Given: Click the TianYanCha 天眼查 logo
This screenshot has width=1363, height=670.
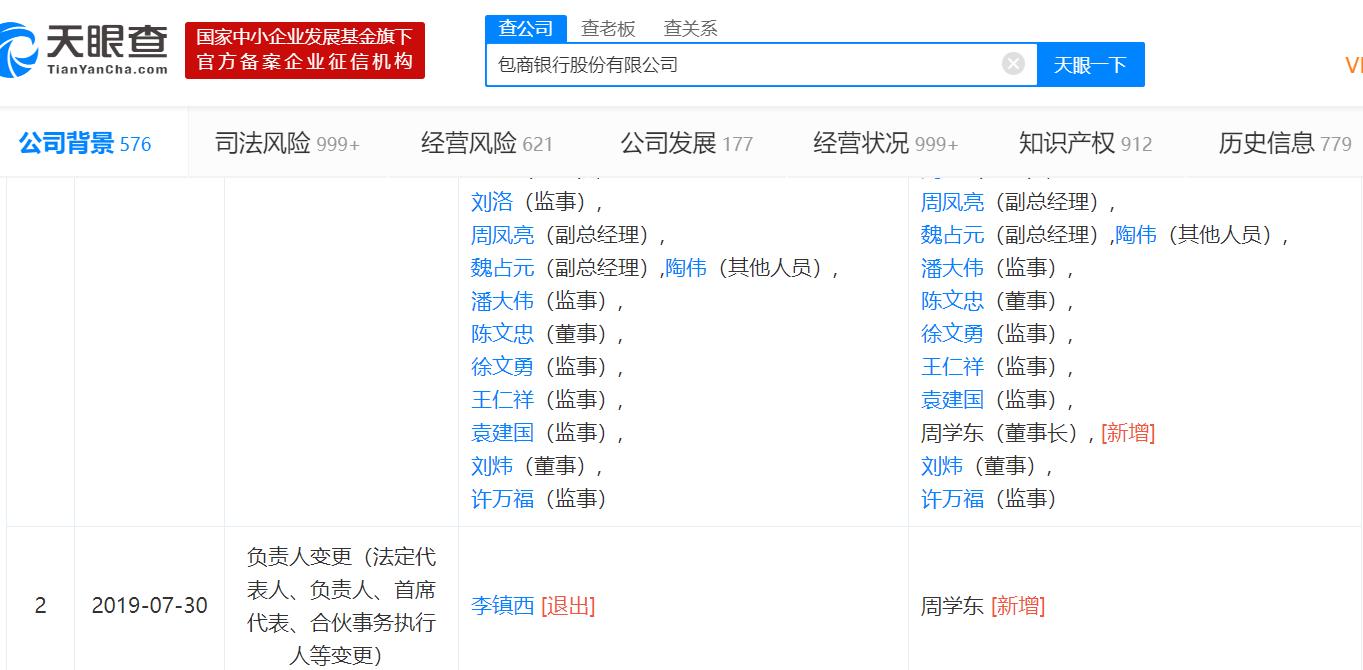Looking at the screenshot, I should click(84, 50).
